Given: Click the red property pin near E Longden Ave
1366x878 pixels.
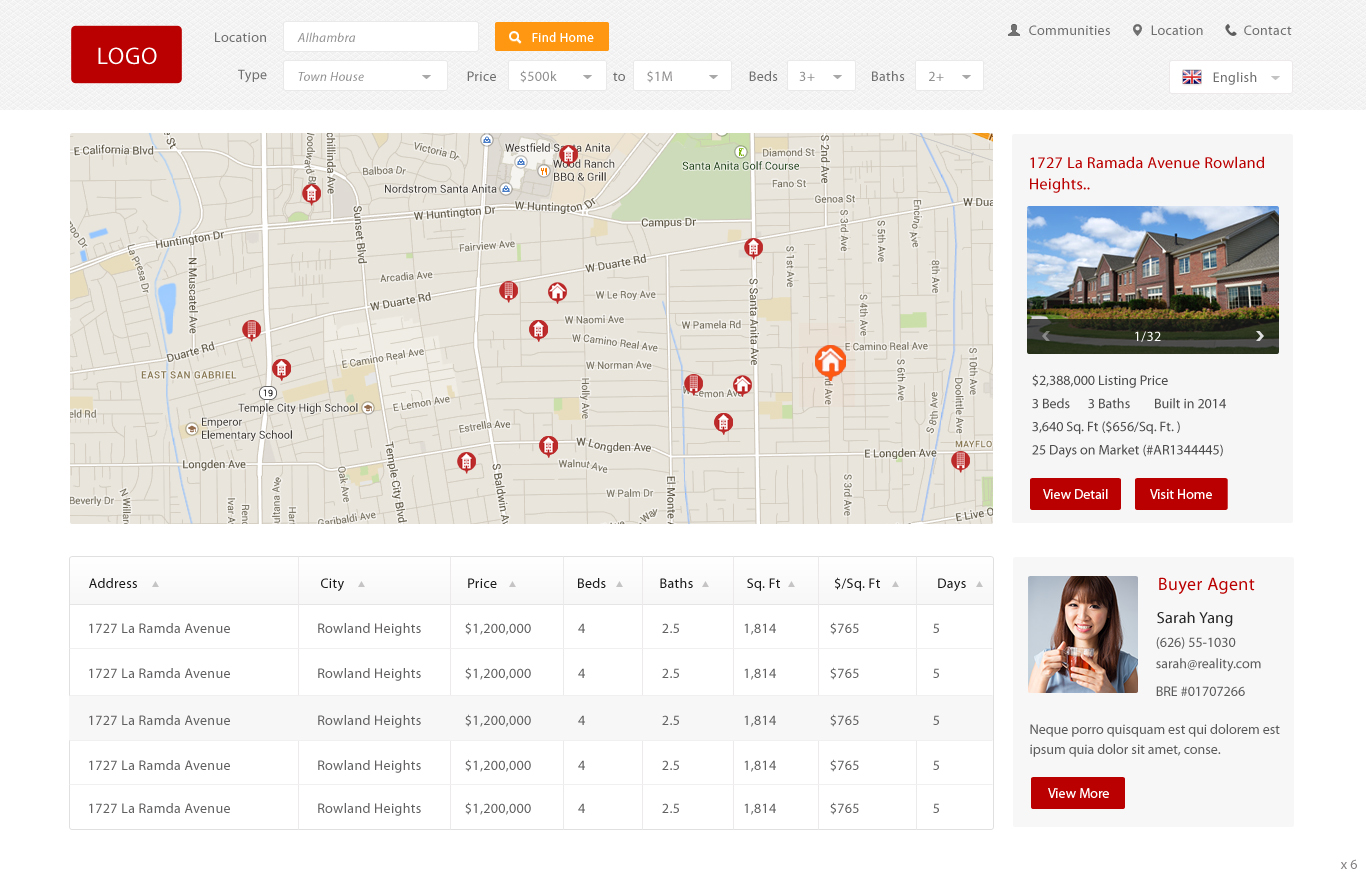Looking at the screenshot, I should (961, 461).
